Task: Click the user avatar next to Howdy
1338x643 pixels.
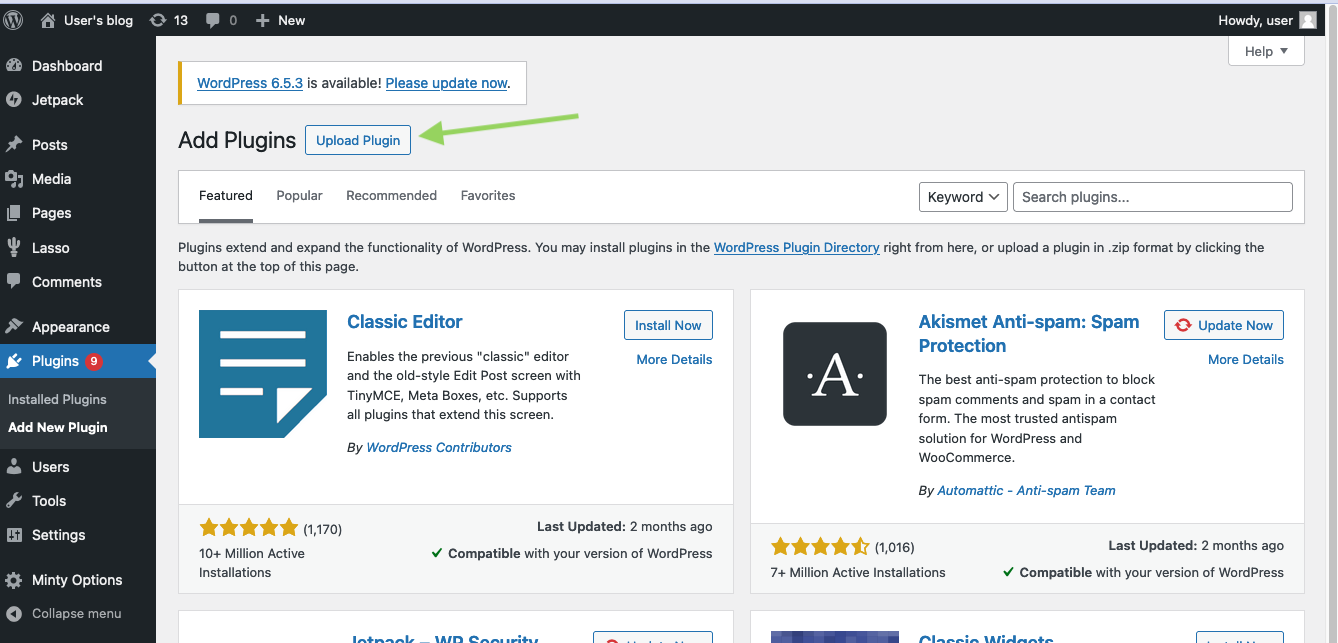Action: tap(1308, 20)
